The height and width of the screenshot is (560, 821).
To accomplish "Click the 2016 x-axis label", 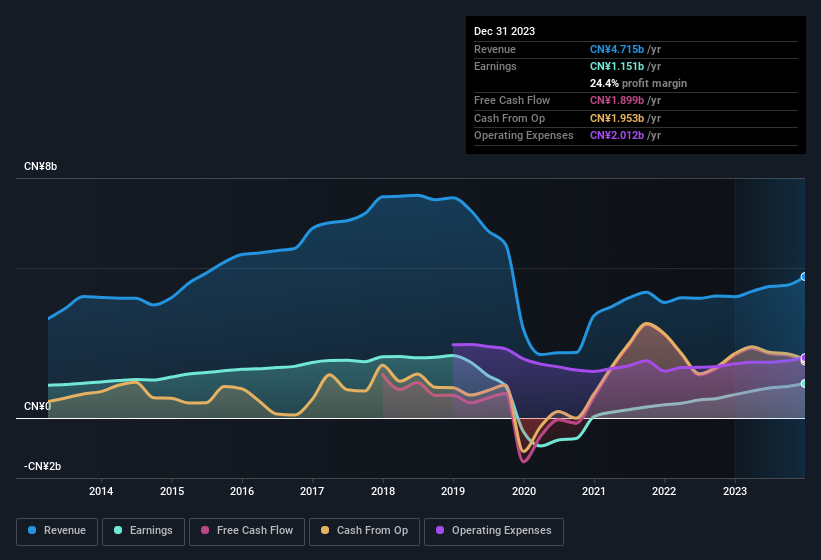I will tap(242, 491).
